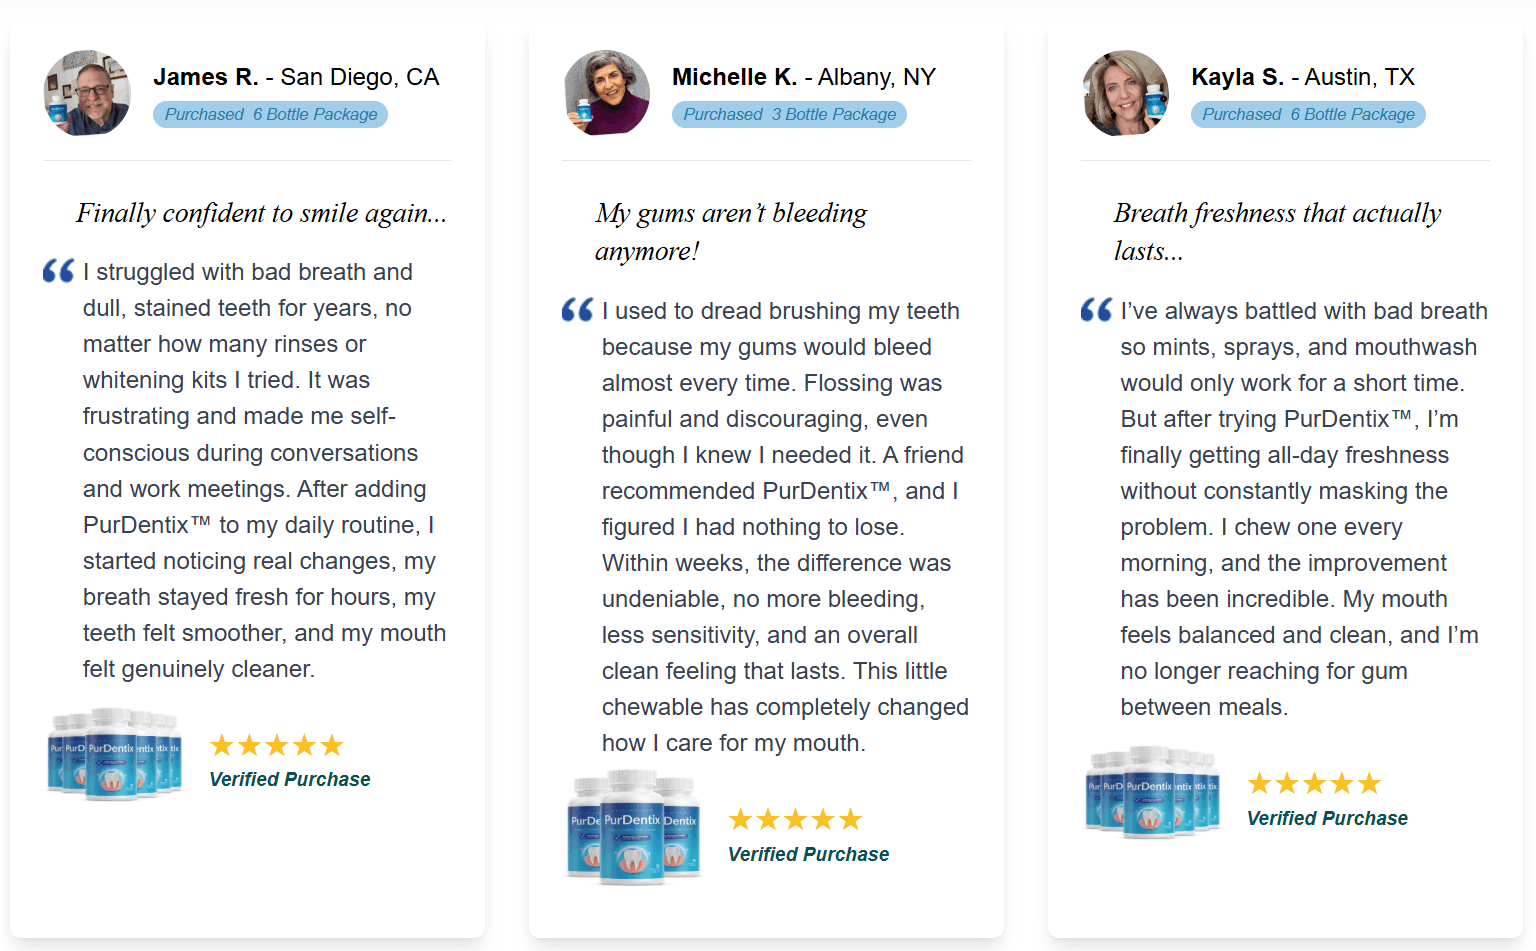Click the five-star rating under James's review
1536x951 pixels.
277,745
